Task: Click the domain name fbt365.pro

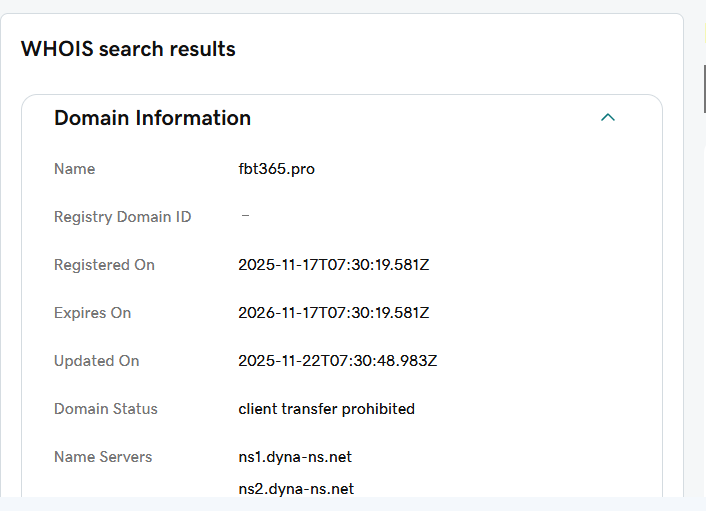Action: [x=276, y=169]
